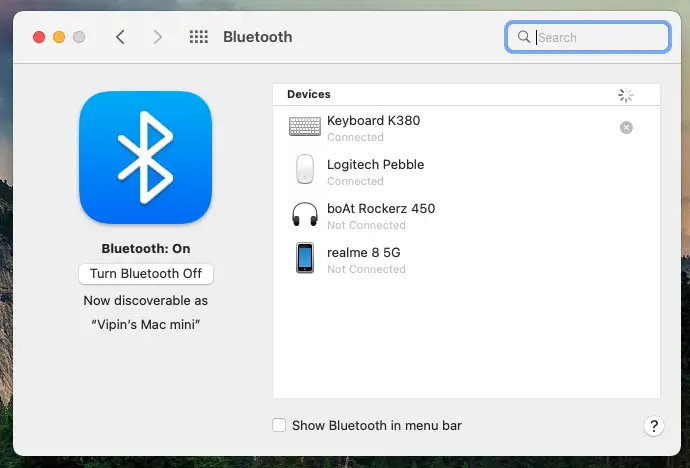Select Logitech Pebble device name

point(376,165)
